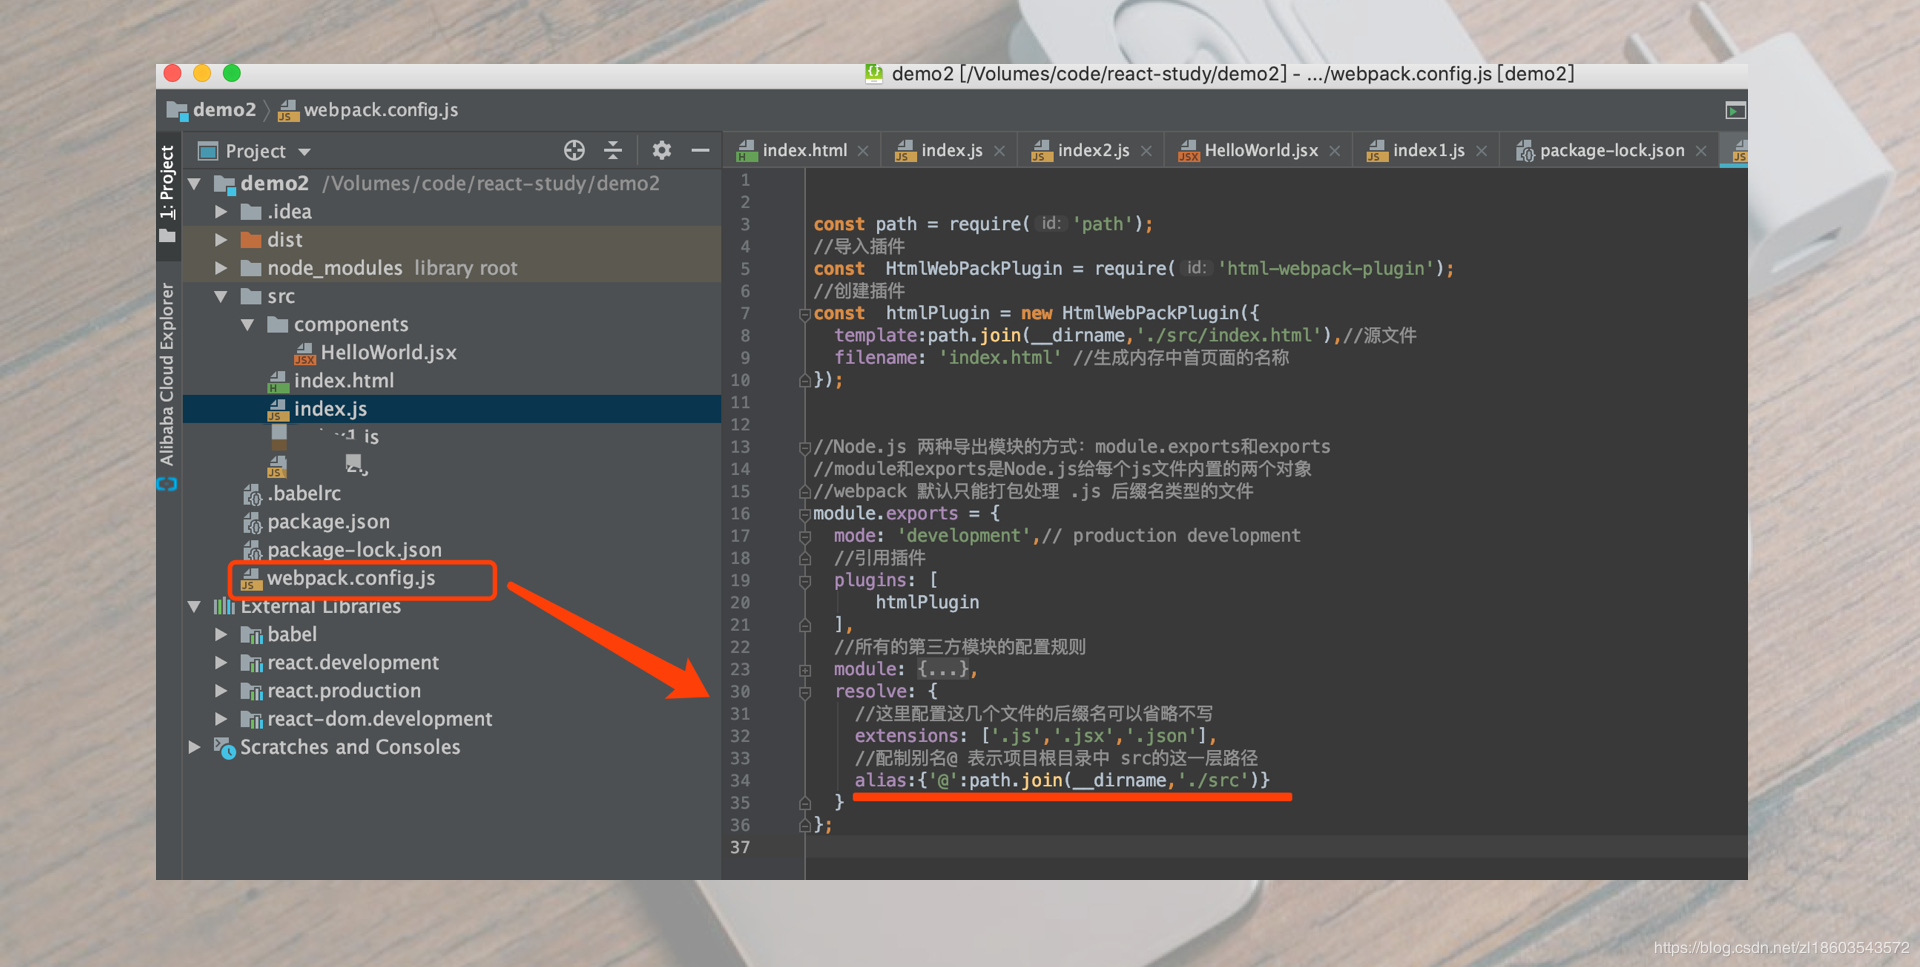This screenshot has height=967, width=1920.
Task: Close the index.html editor tab
Action: pyautogui.click(x=863, y=151)
